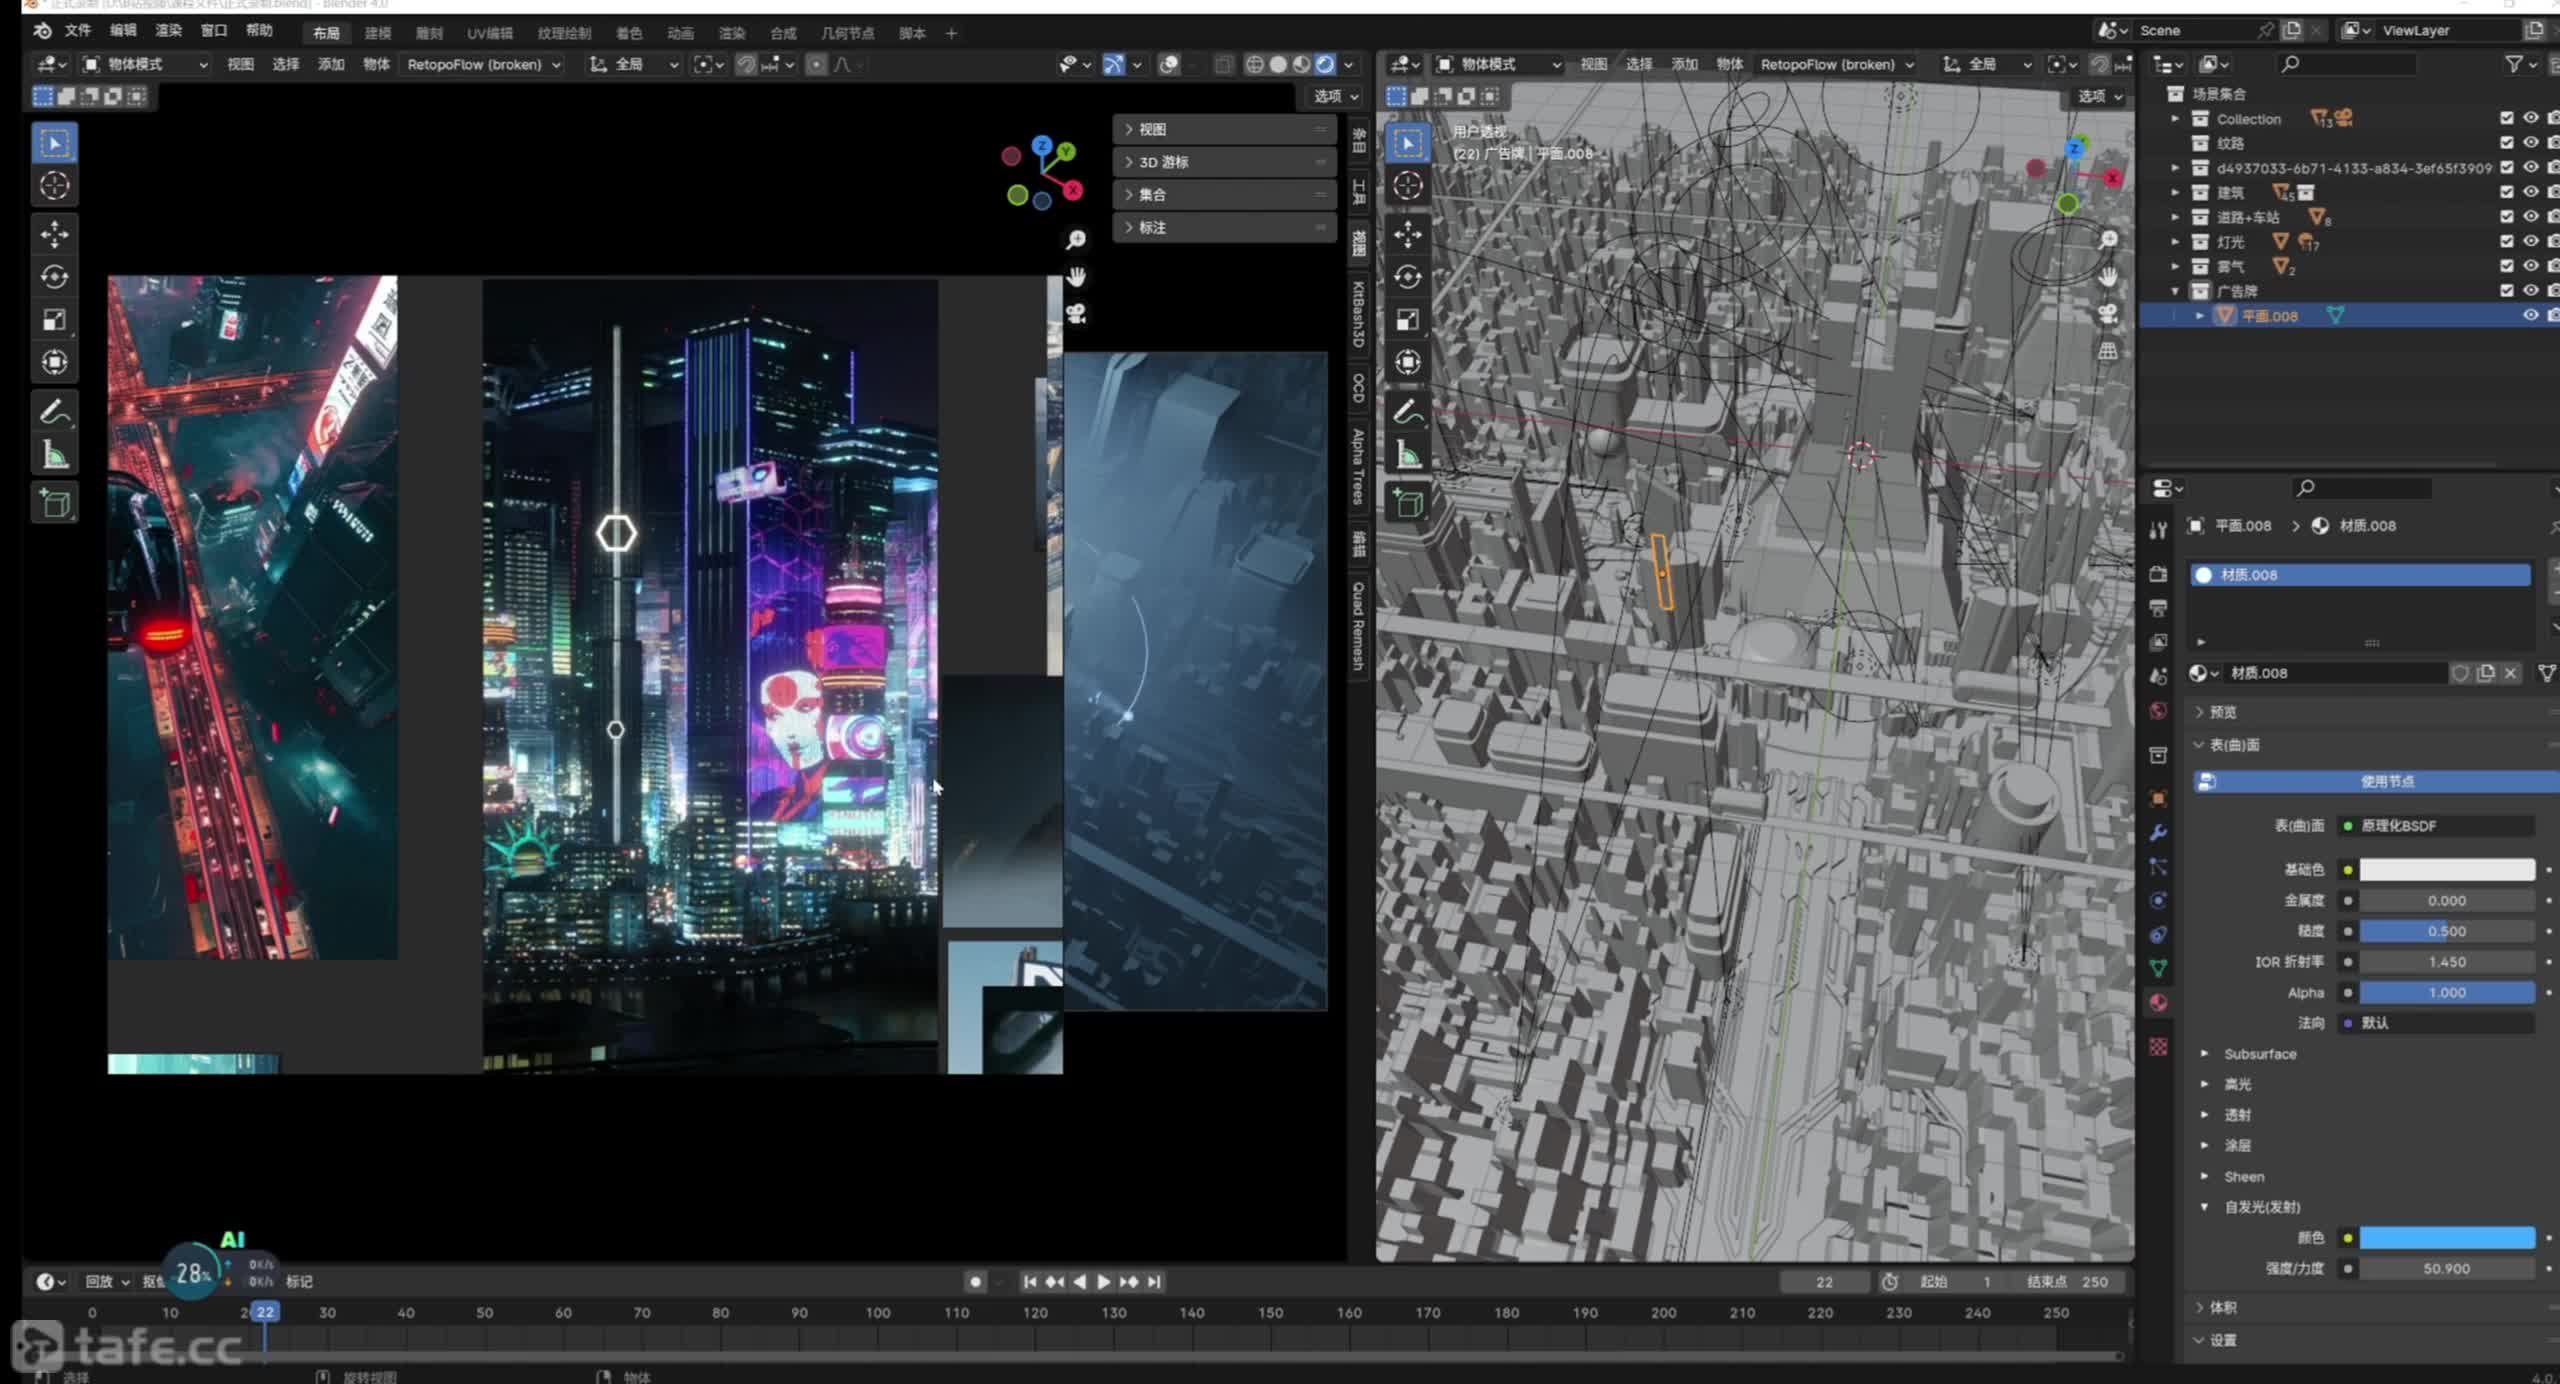Open the 全局 orientation dropdown in right viewport
Screen dimensions: 2560x1384
pyautogui.click(x=1987, y=64)
